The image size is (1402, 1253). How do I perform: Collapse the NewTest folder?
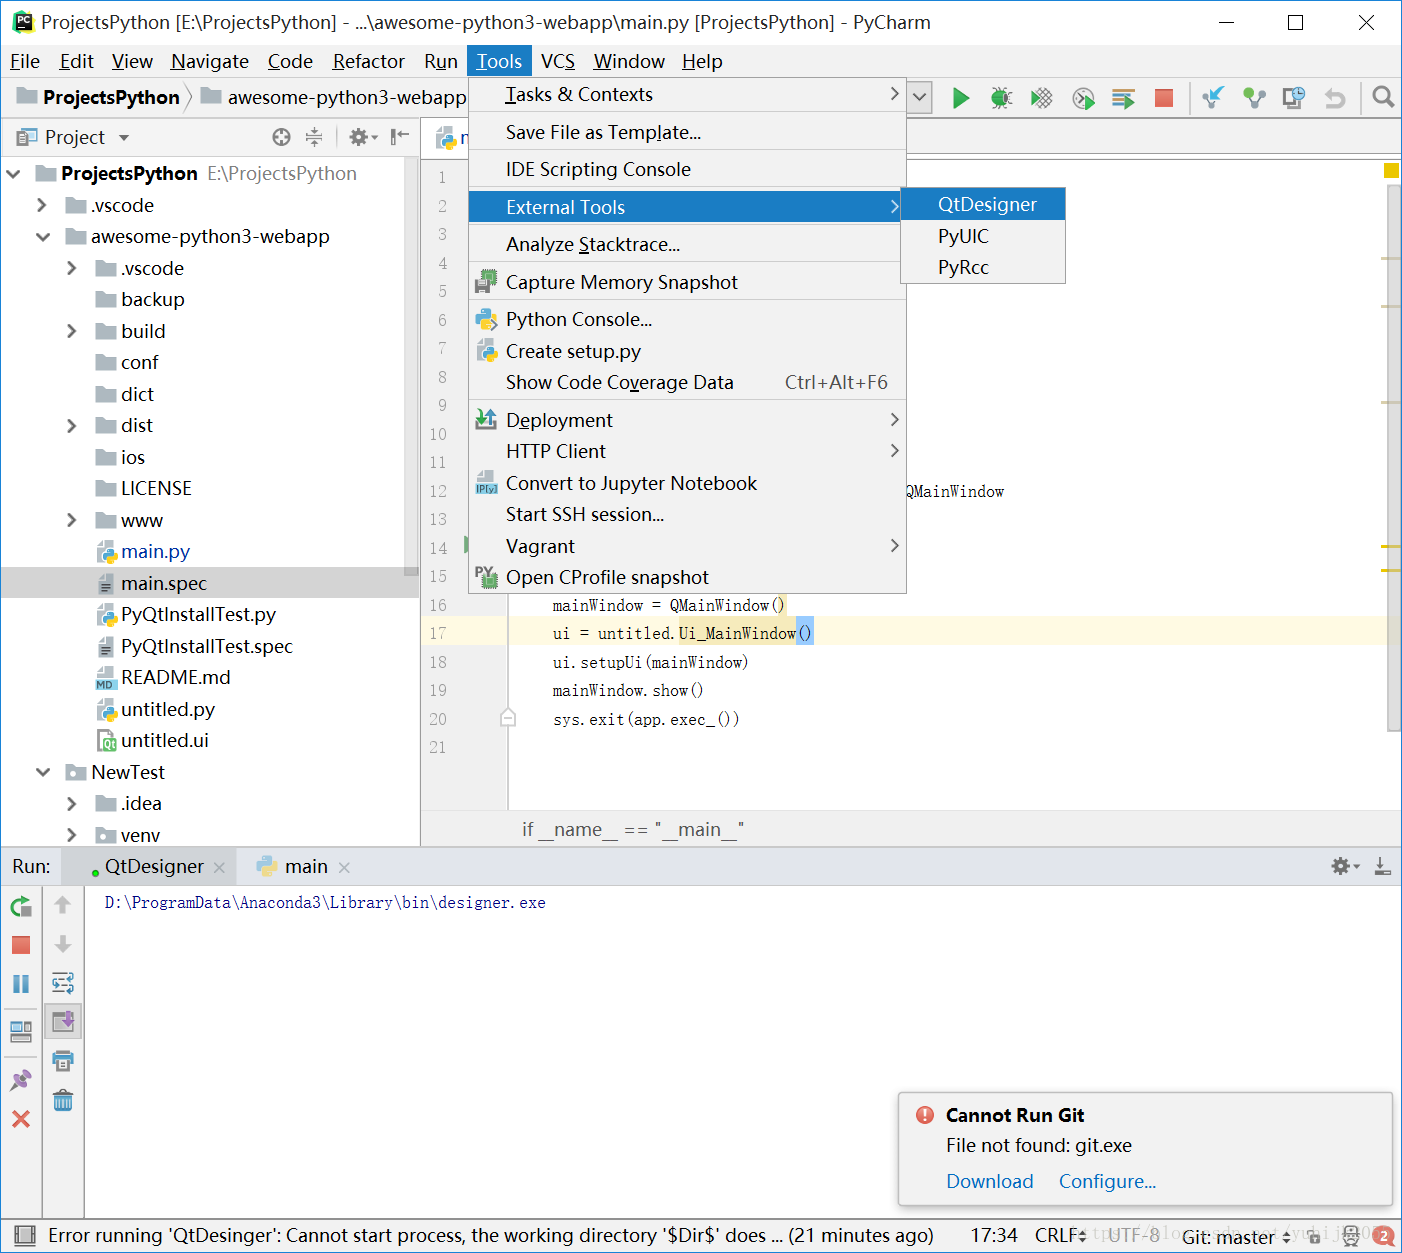[42, 772]
